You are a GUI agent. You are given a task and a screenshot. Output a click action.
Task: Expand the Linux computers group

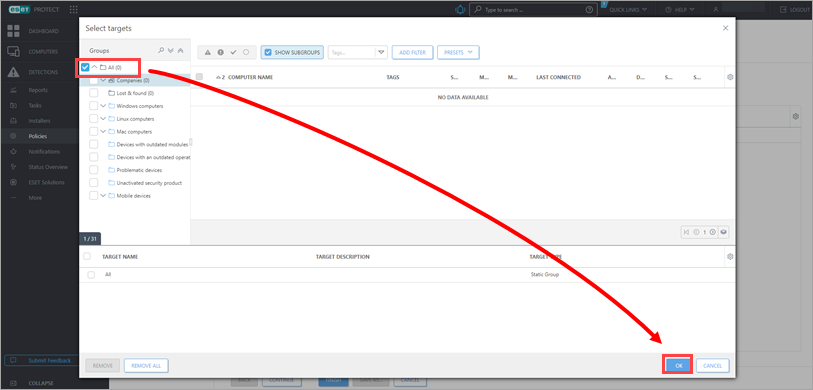(x=103, y=119)
